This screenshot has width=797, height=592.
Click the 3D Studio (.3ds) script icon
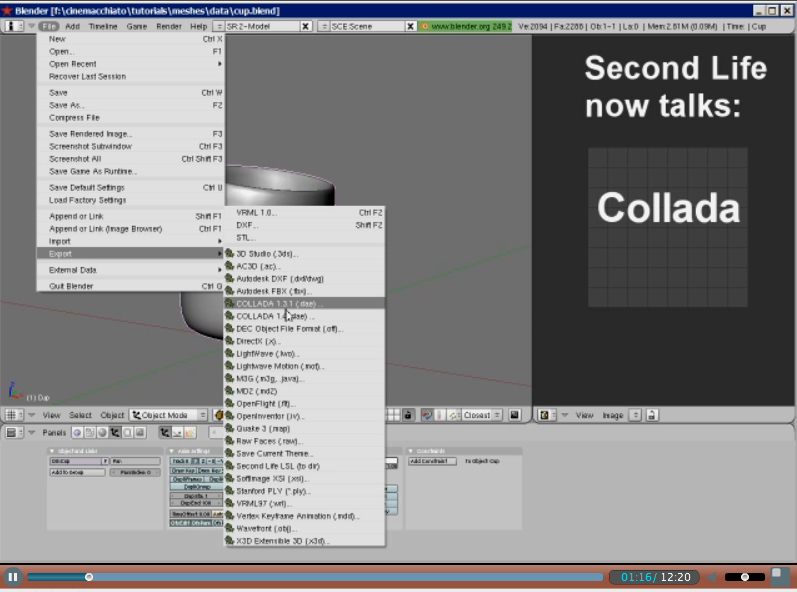(x=230, y=253)
